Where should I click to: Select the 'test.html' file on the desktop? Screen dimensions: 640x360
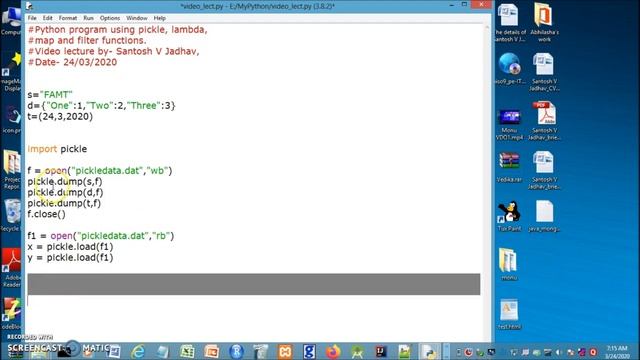(509, 314)
